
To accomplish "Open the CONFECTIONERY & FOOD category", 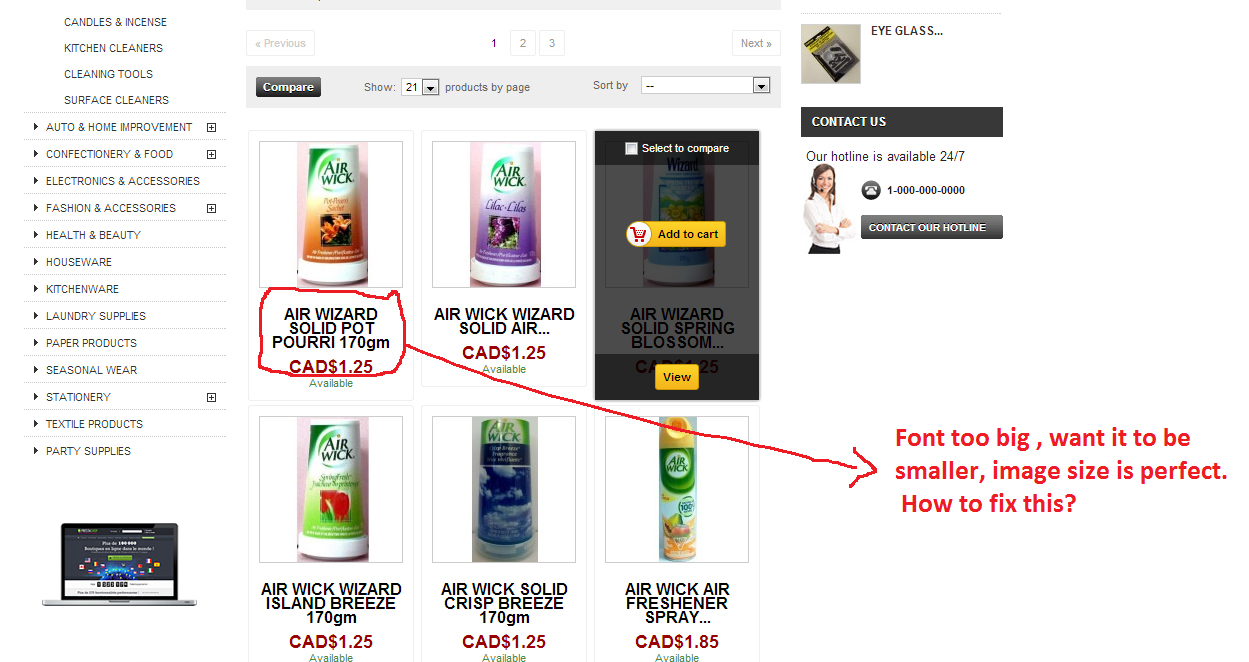I will [109, 154].
